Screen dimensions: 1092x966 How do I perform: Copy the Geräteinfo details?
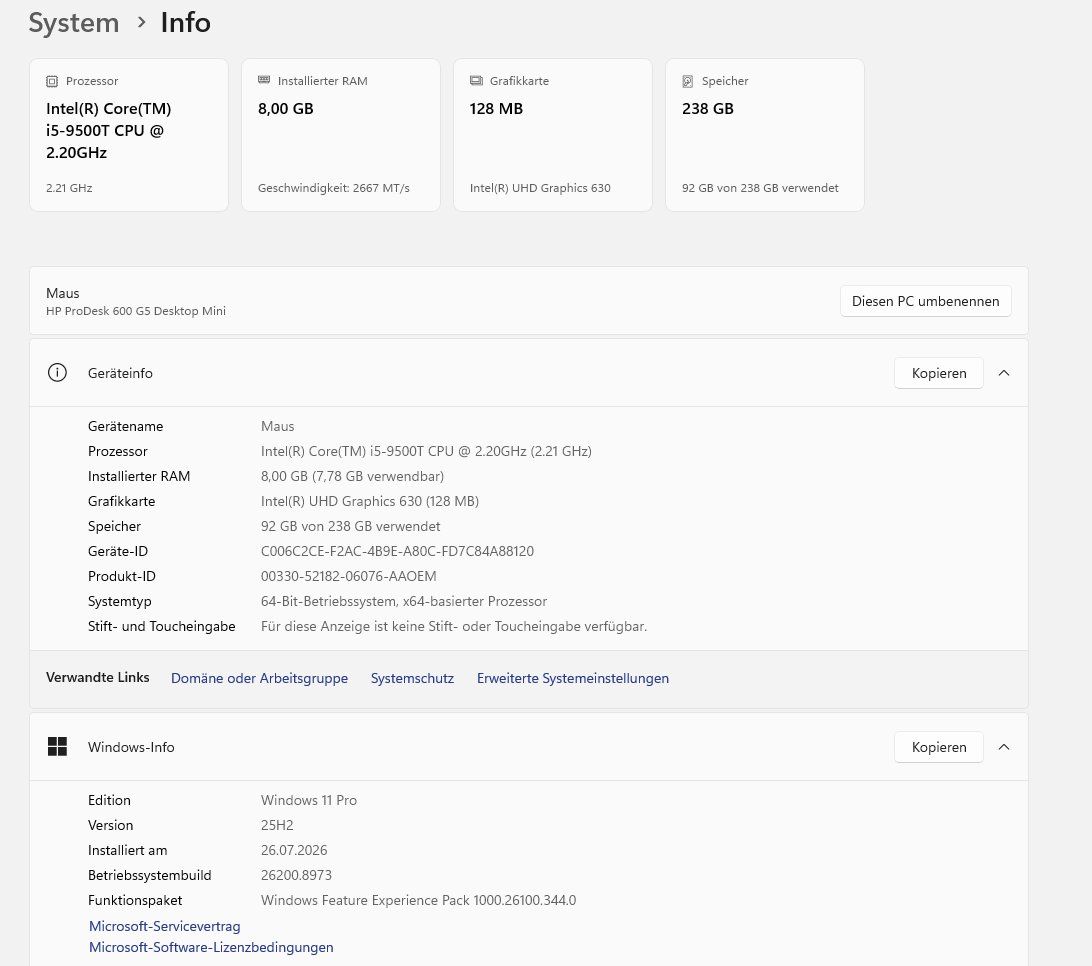[x=938, y=373]
